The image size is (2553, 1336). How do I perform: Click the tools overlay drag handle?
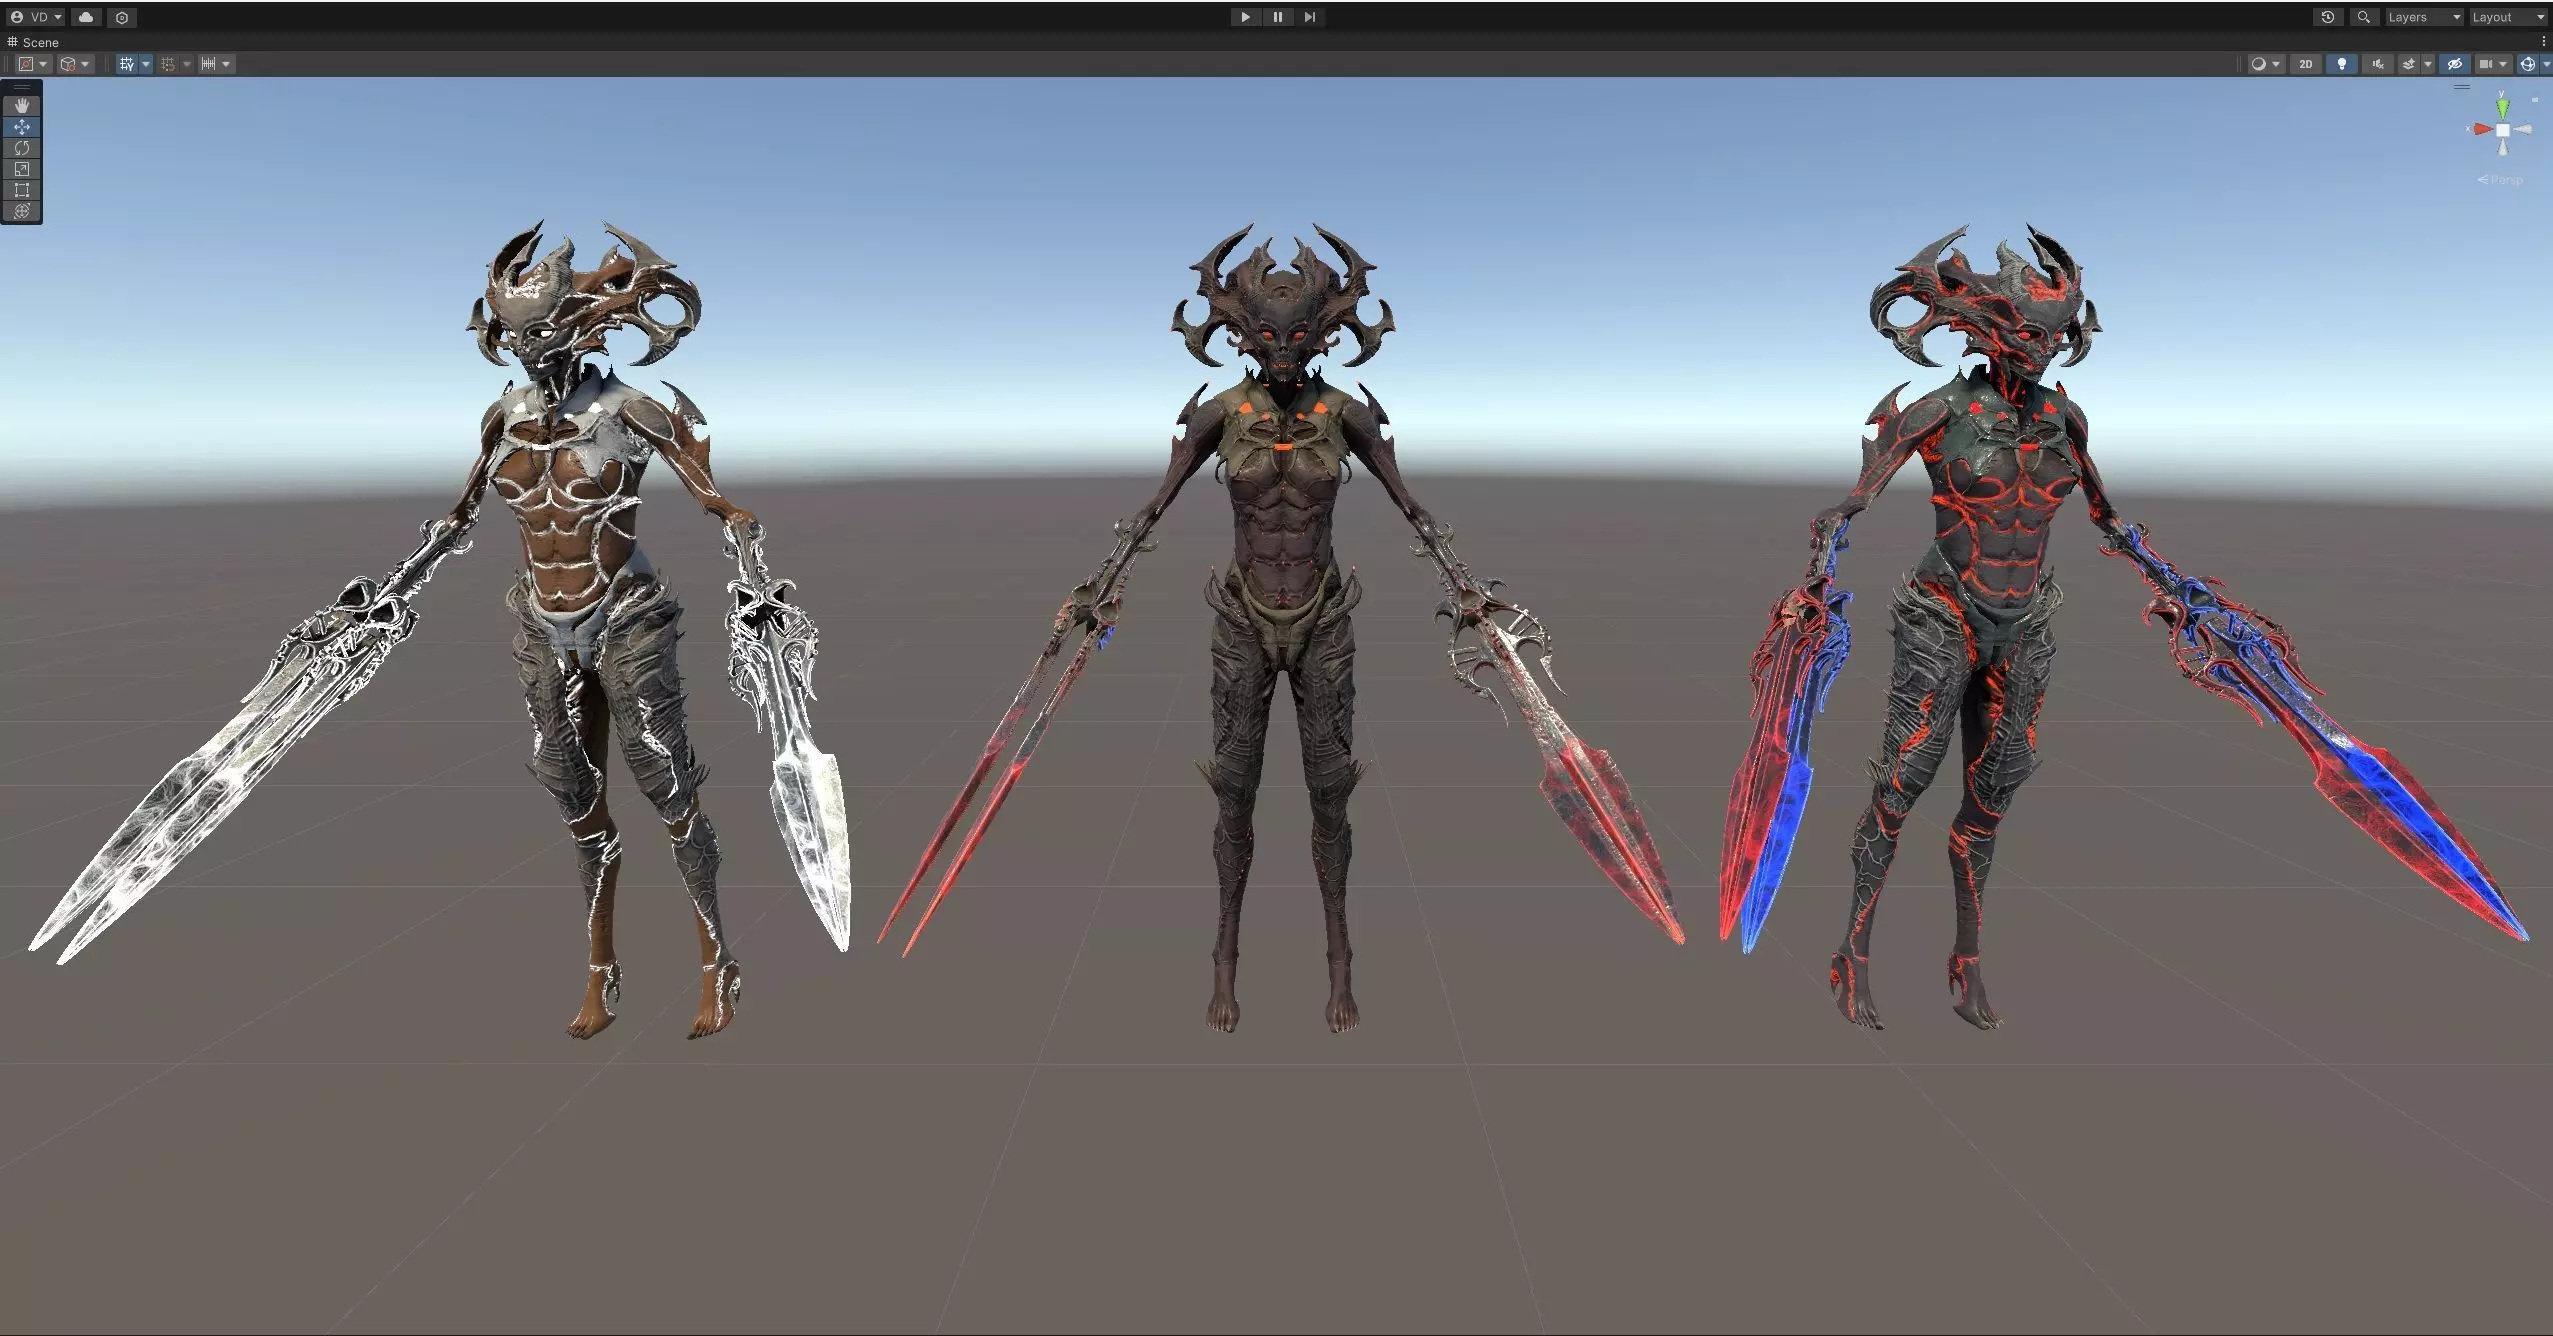[x=22, y=87]
